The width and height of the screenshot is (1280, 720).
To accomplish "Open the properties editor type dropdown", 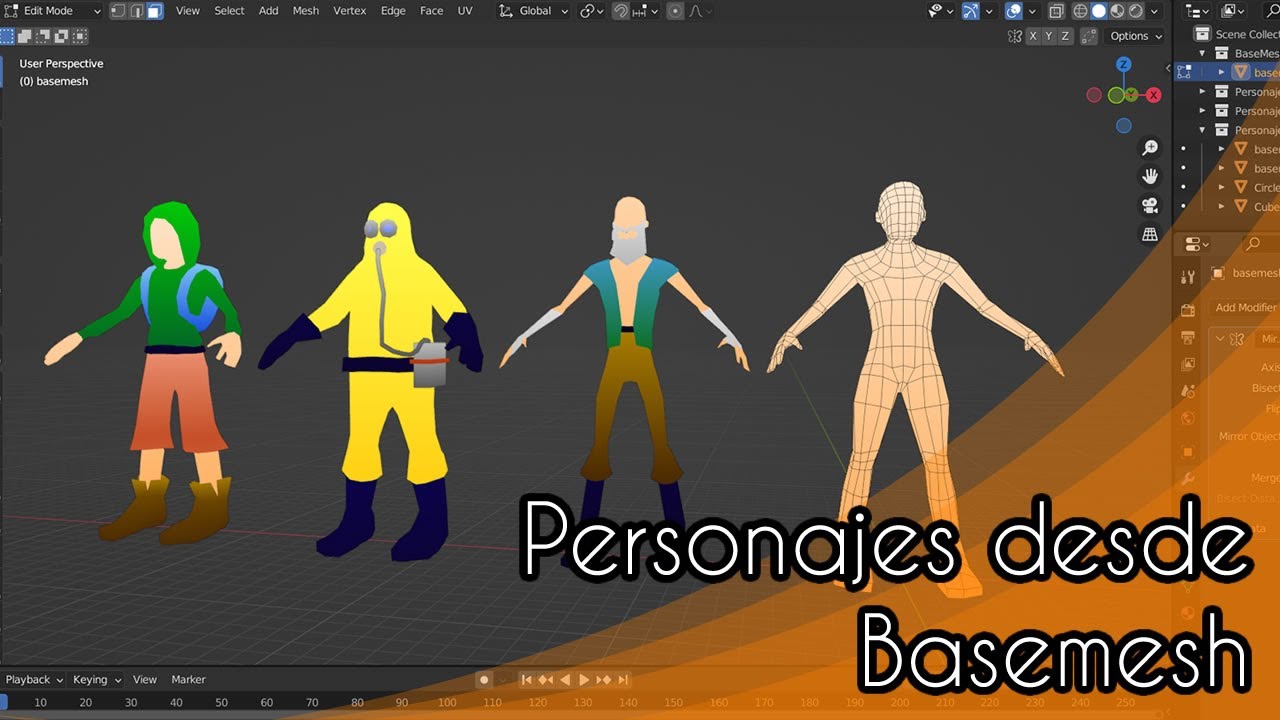I will tap(1197, 244).
